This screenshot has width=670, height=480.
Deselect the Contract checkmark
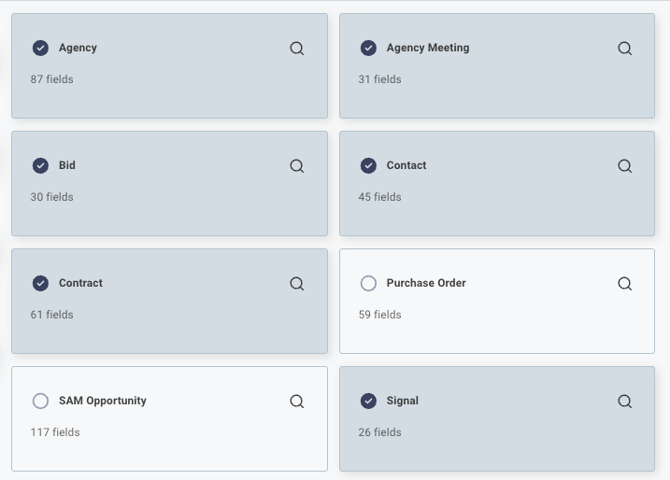pos(41,284)
